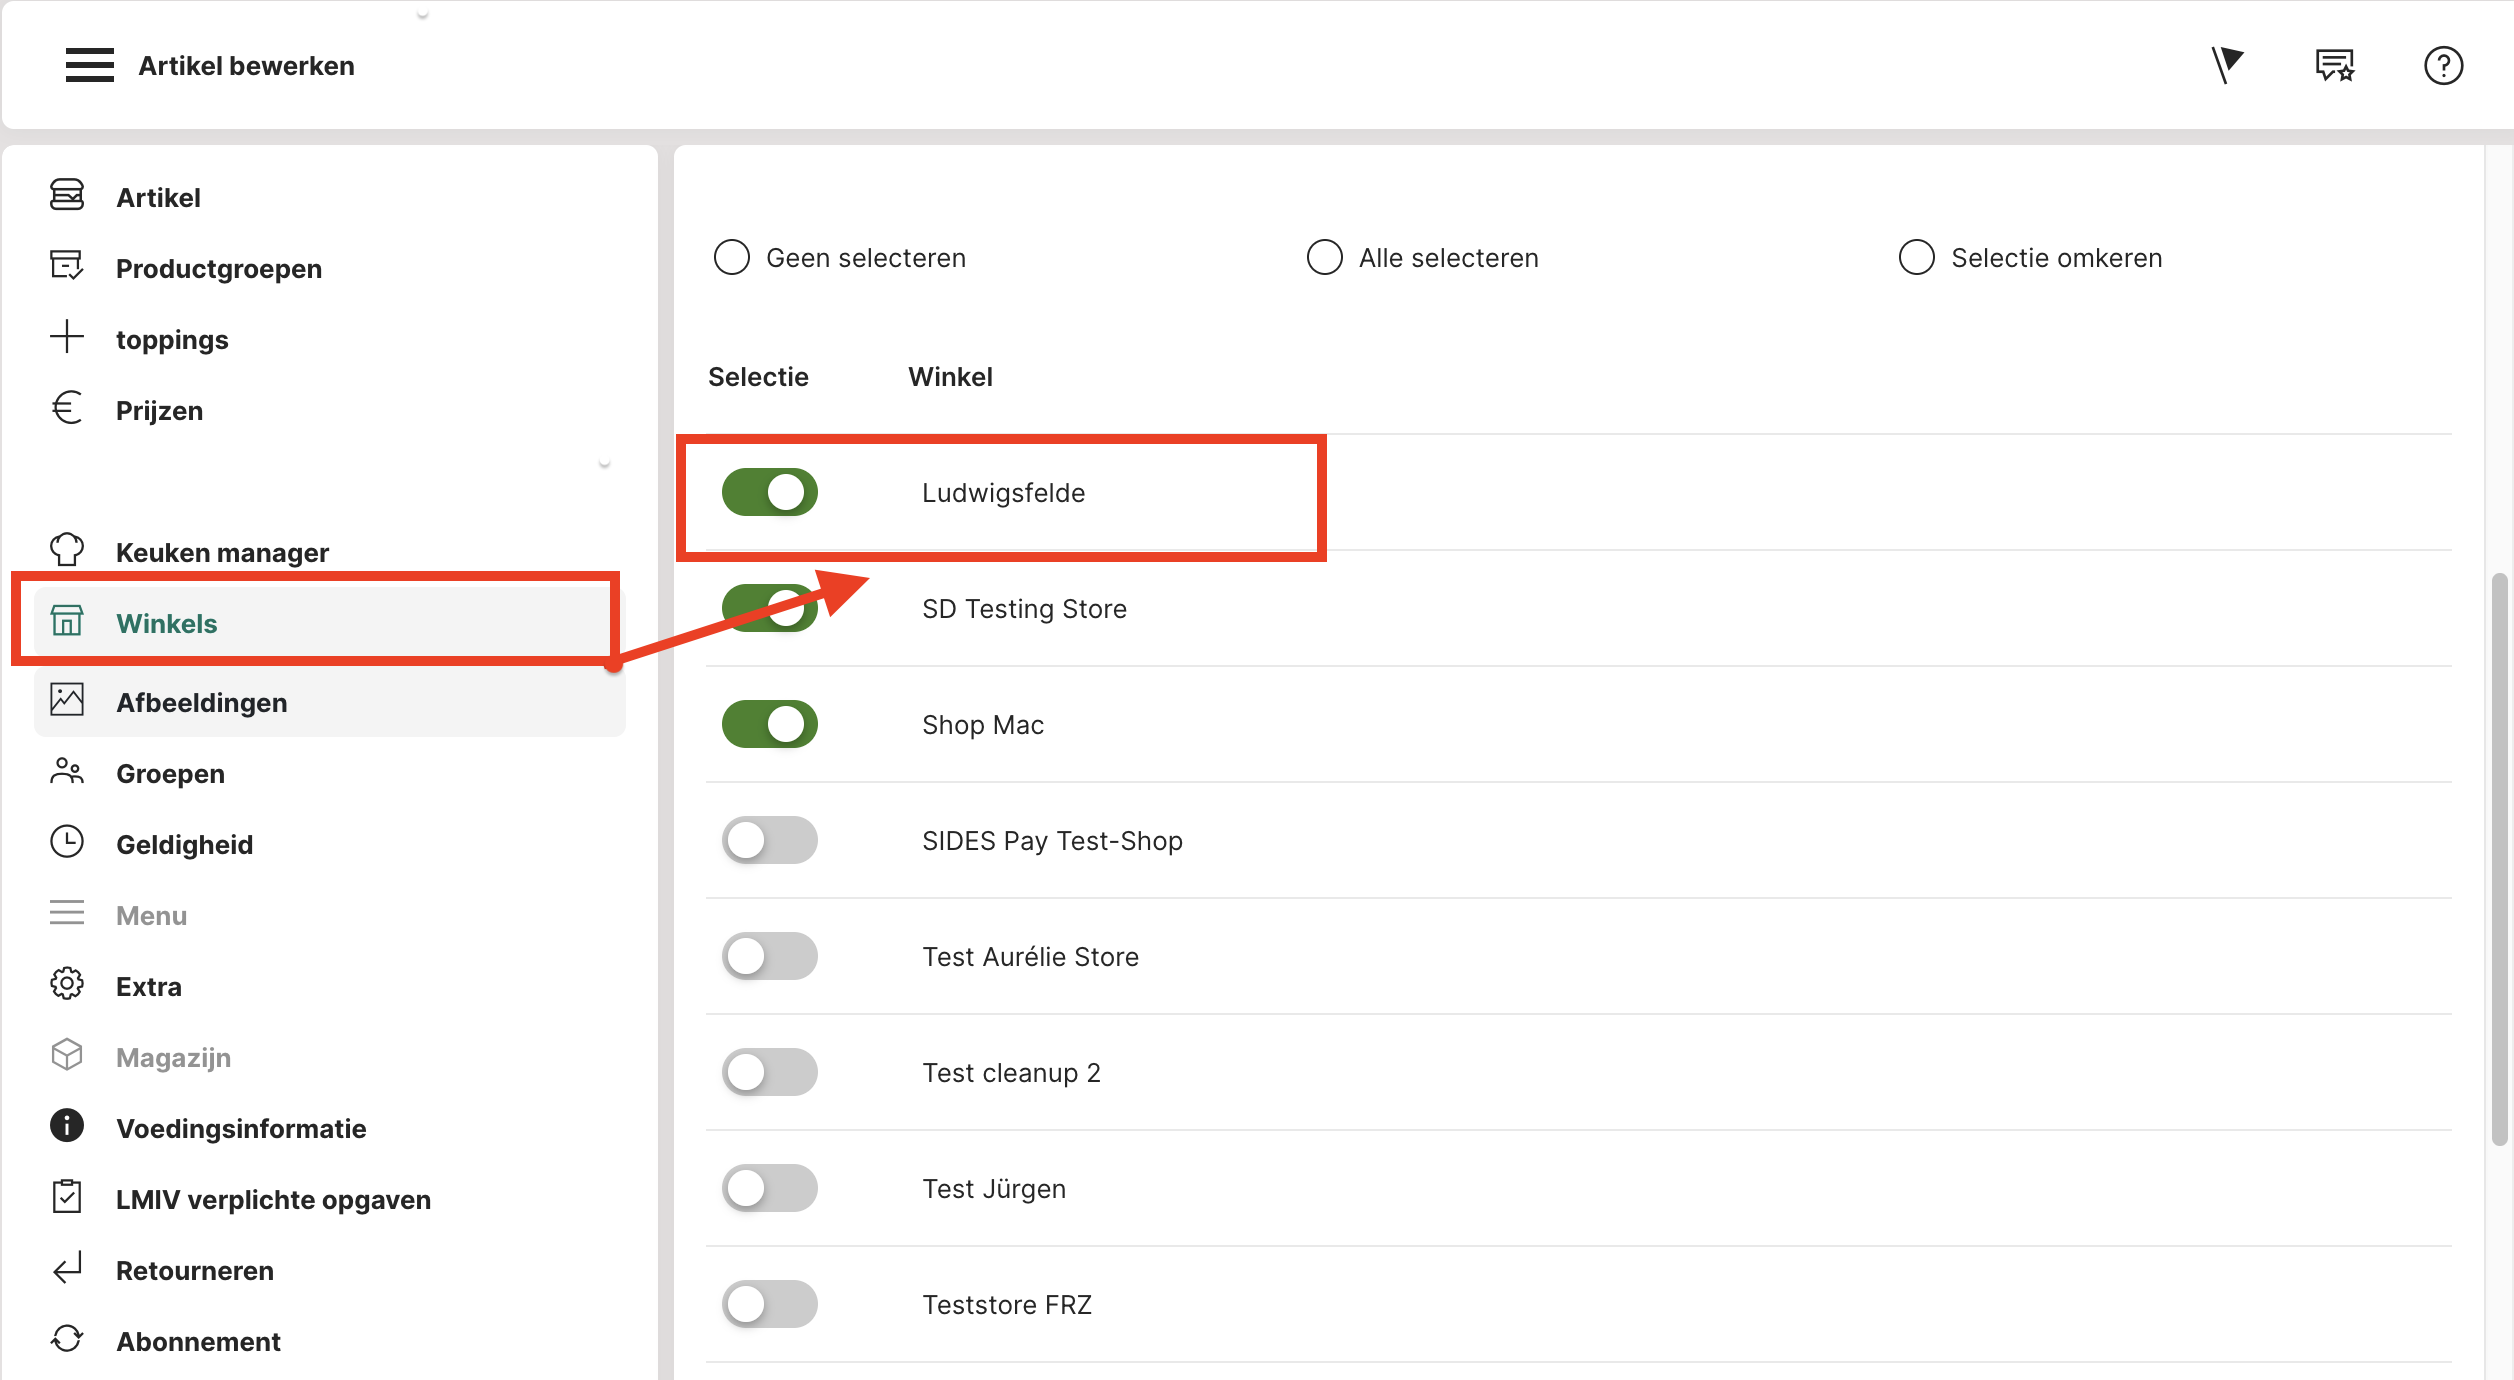Open the feedback chat star icon
This screenshot has width=2514, height=1380.
click(2334, 66)
